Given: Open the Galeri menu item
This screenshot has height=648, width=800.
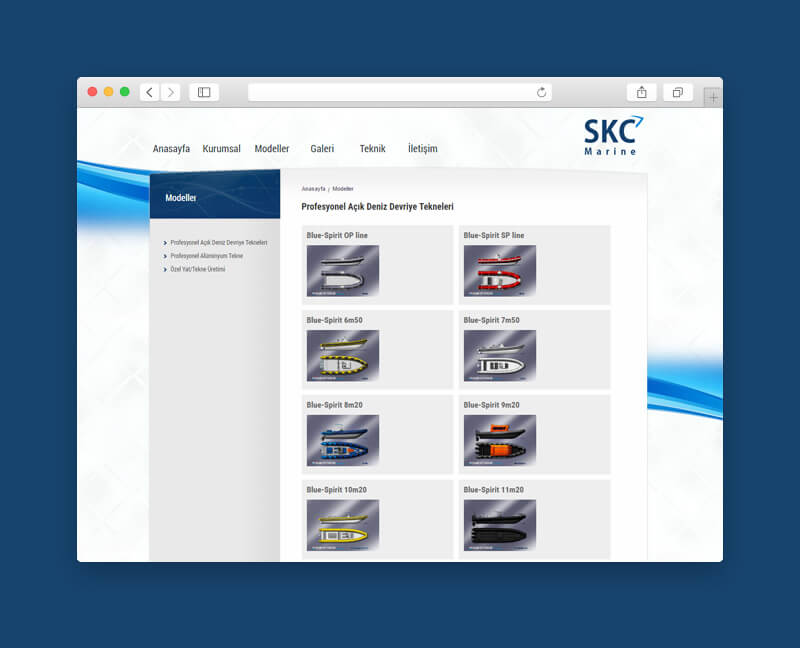Looking at the screenshot, I should click(322, 148).
